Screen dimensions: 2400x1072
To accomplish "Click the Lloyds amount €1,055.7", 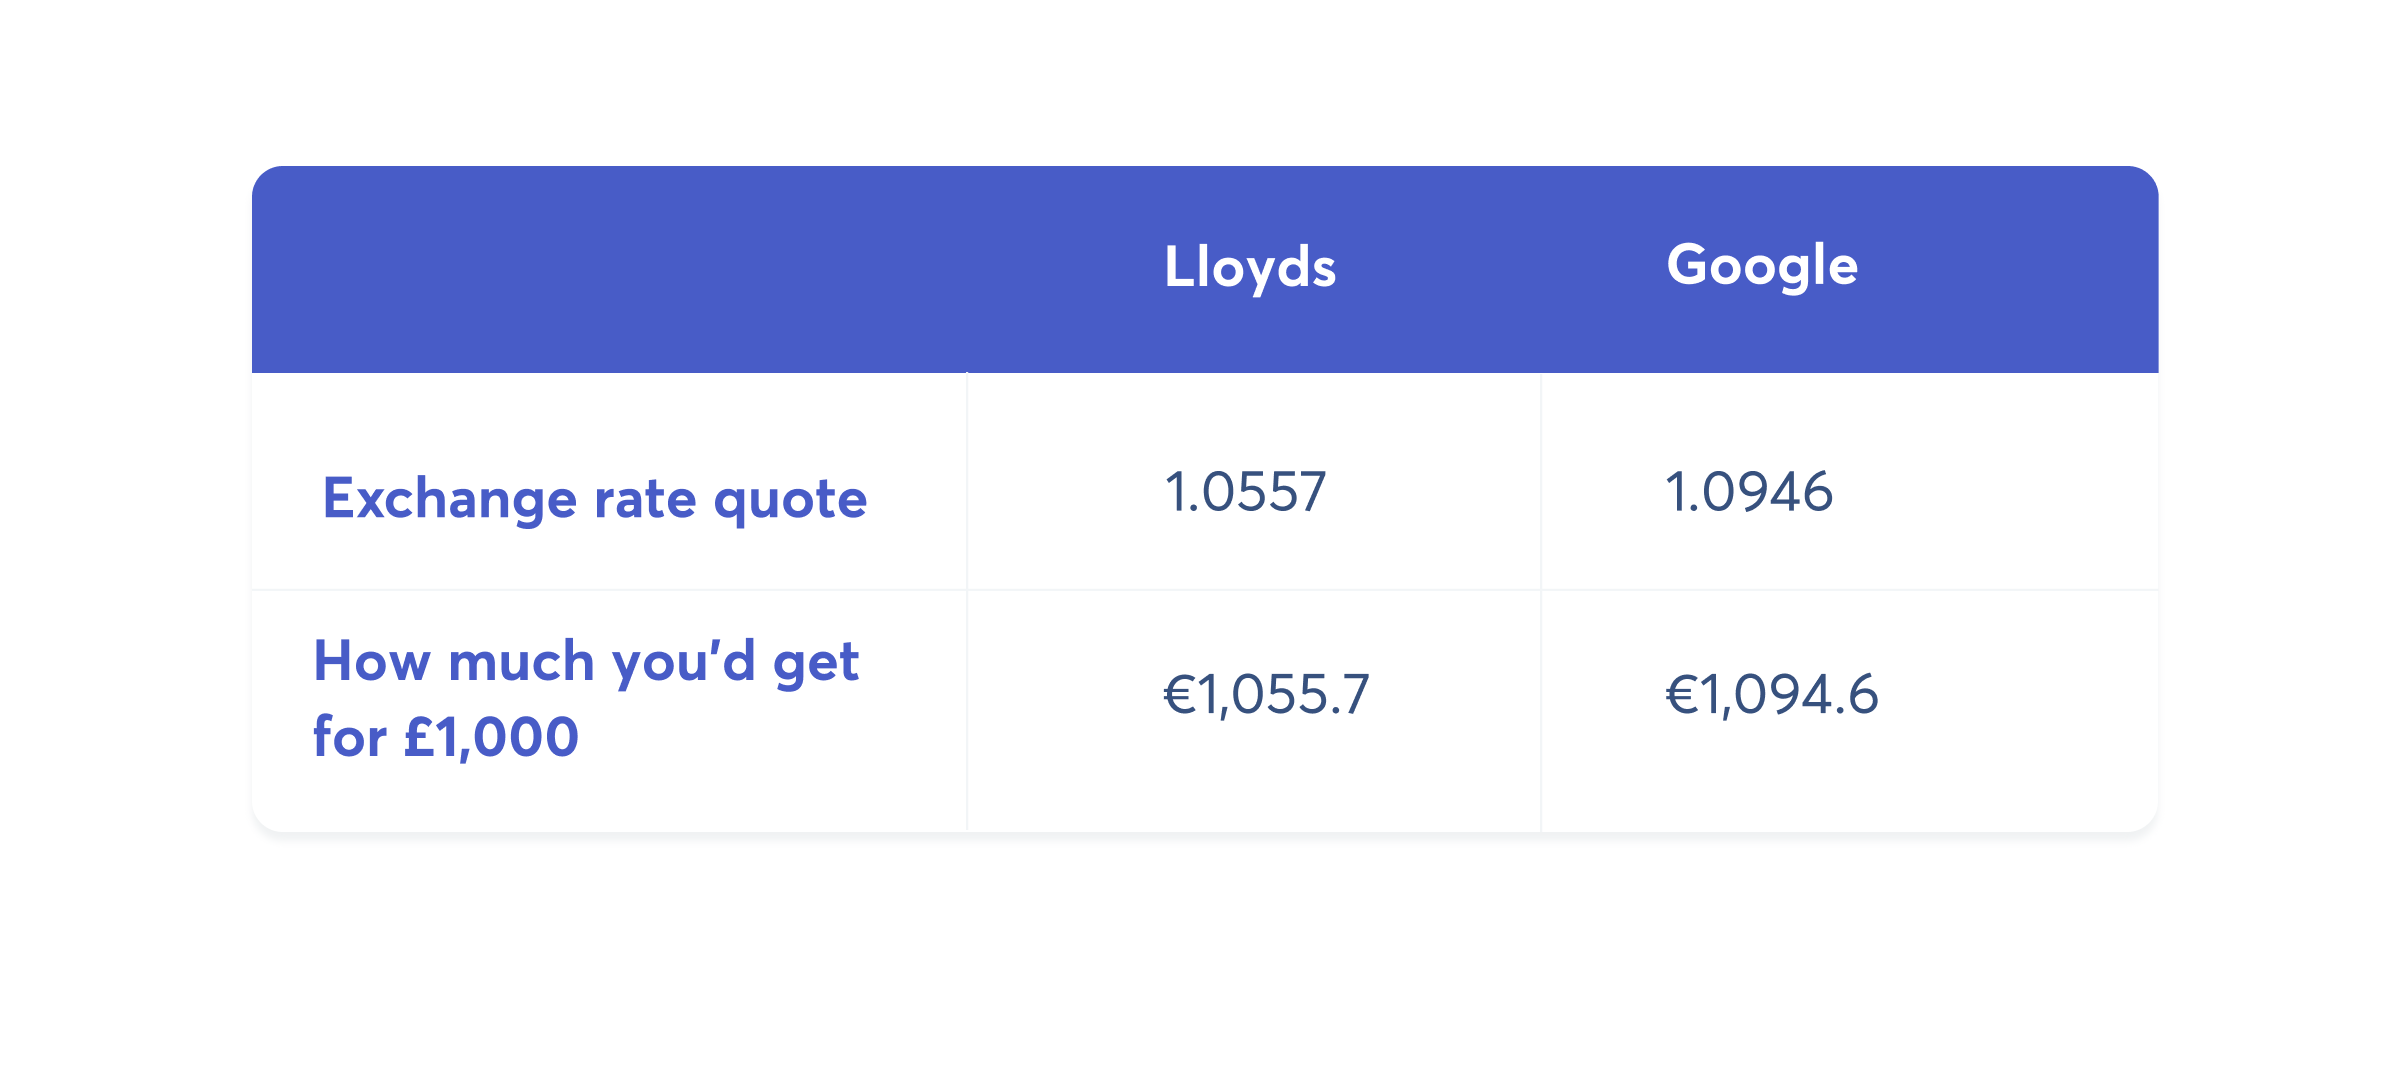I will point(1266,694).
